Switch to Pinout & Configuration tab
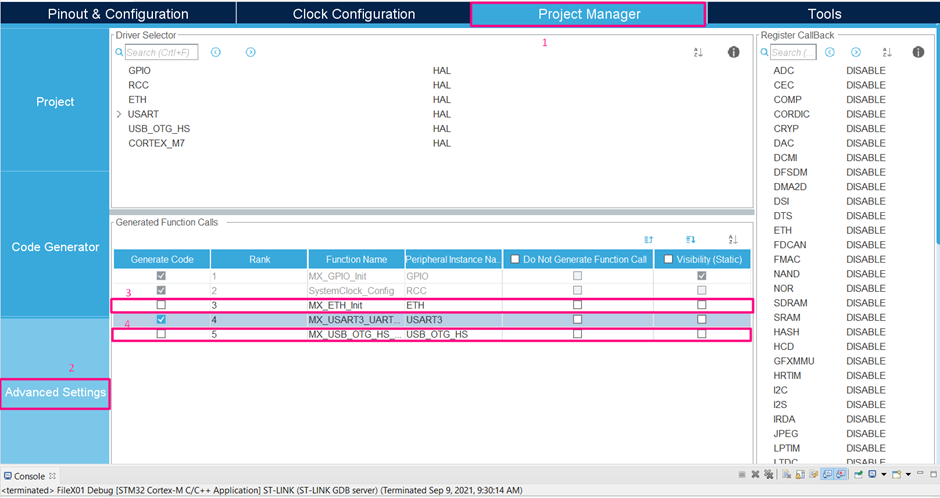940x498 pixels. point(118,14)
